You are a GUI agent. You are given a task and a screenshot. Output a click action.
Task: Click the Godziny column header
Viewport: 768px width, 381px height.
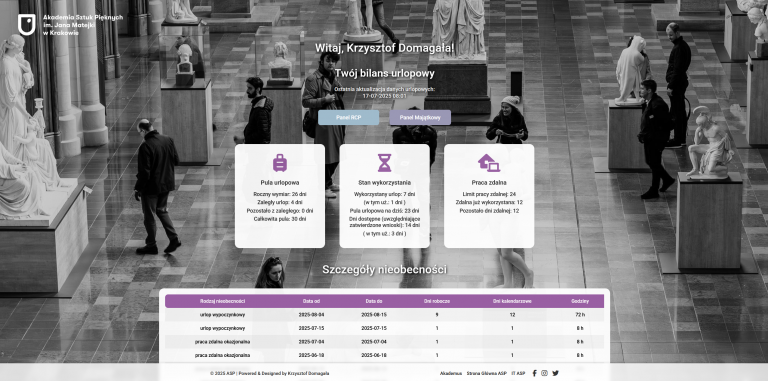(580, 301)
